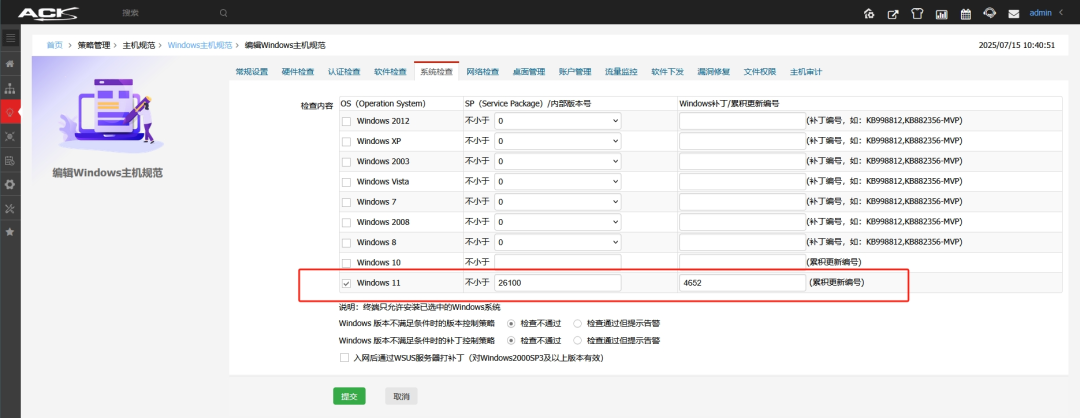This screenshot has width=1080, height=418.
Task: Select 检查通过但提示告警 for 版本控制策略
Action: point(577,323)
